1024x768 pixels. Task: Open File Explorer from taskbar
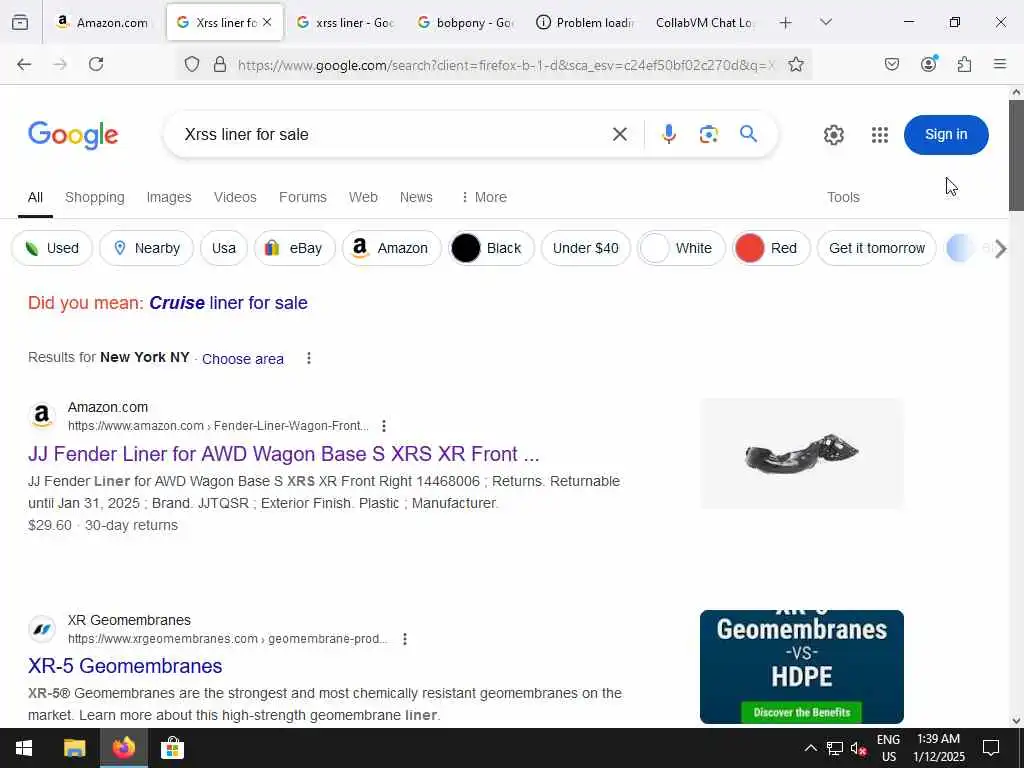click(x=74, y=748)
